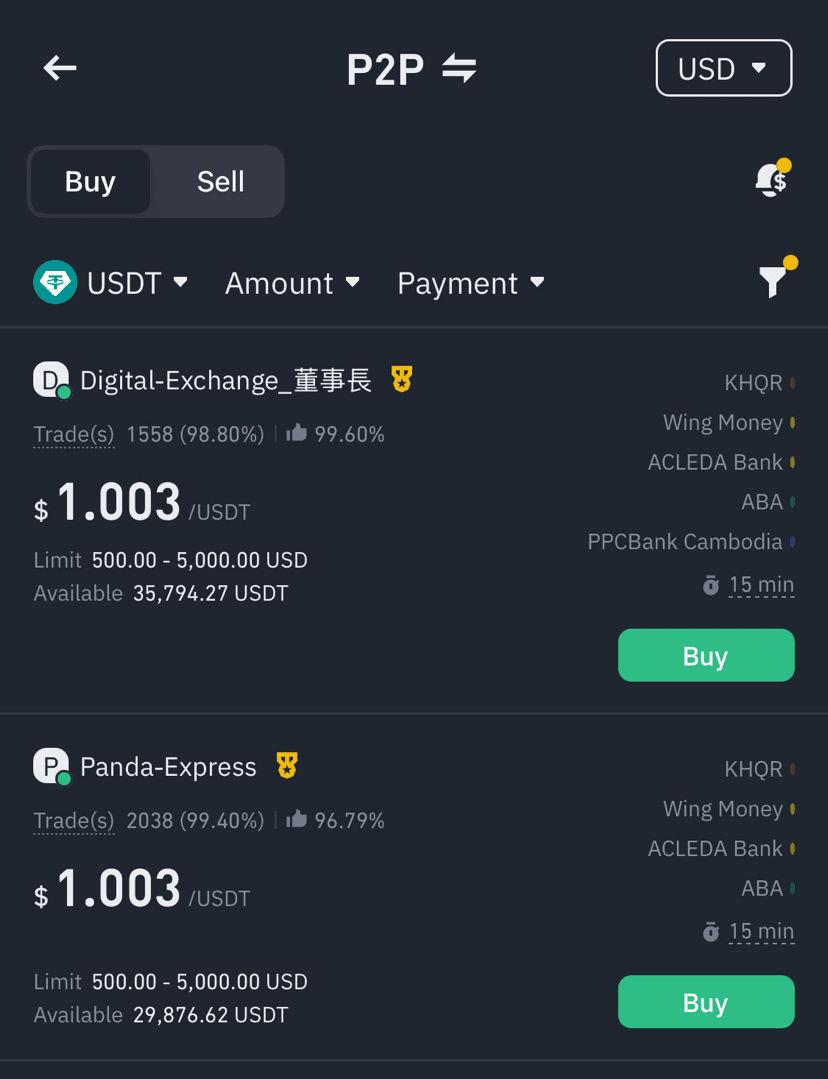Tap the Panda-Express merchant avatar
Screen dimensions: 828x1079
pos(51,767)
